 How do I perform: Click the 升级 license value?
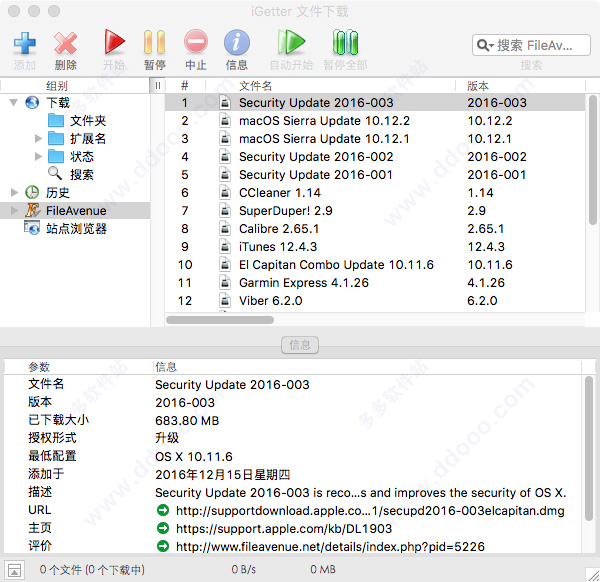[x=167, y=438]
